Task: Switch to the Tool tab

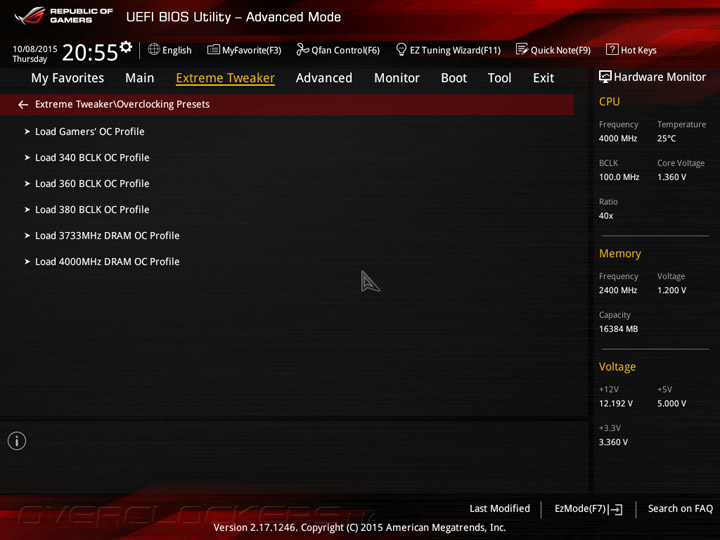Action: pyautogui.click(x=500, y=78)
